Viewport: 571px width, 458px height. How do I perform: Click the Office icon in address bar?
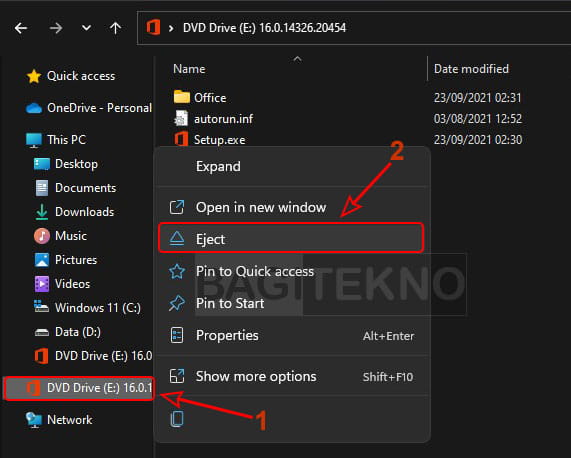point(153,28)
